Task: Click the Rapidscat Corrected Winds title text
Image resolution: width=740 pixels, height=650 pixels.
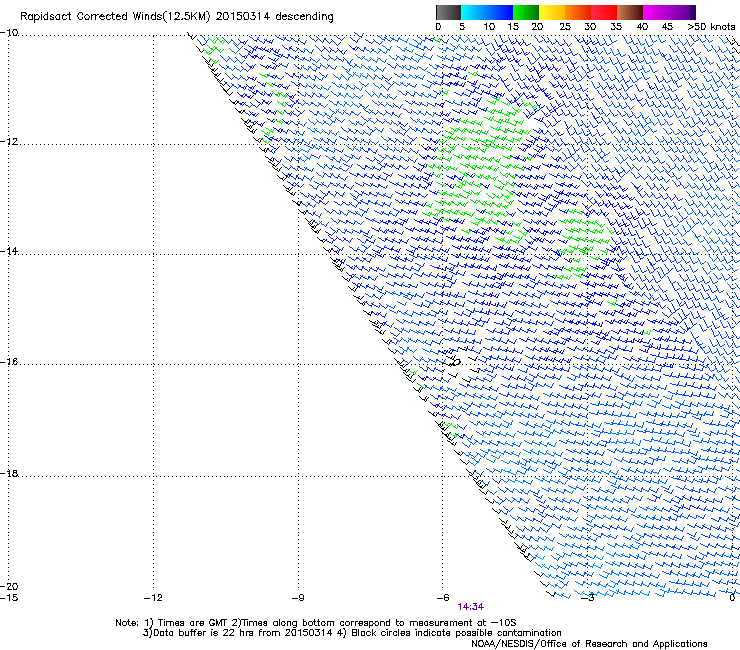Action: point(177,17)
